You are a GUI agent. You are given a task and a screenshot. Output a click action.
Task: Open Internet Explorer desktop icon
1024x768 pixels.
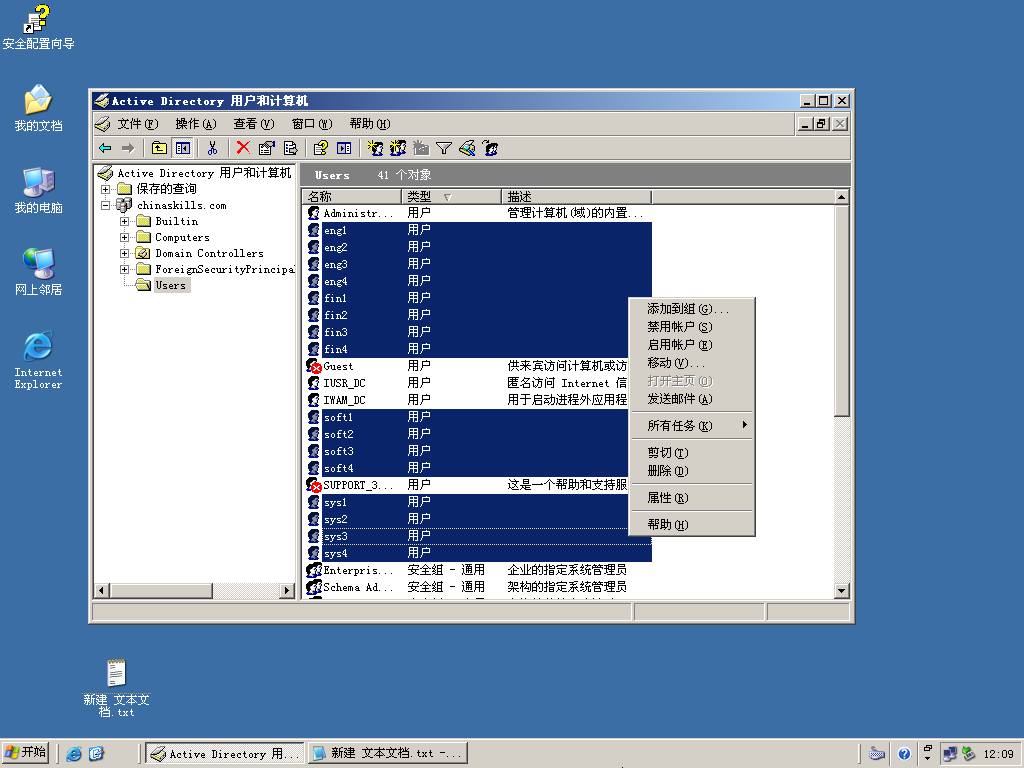39,360
